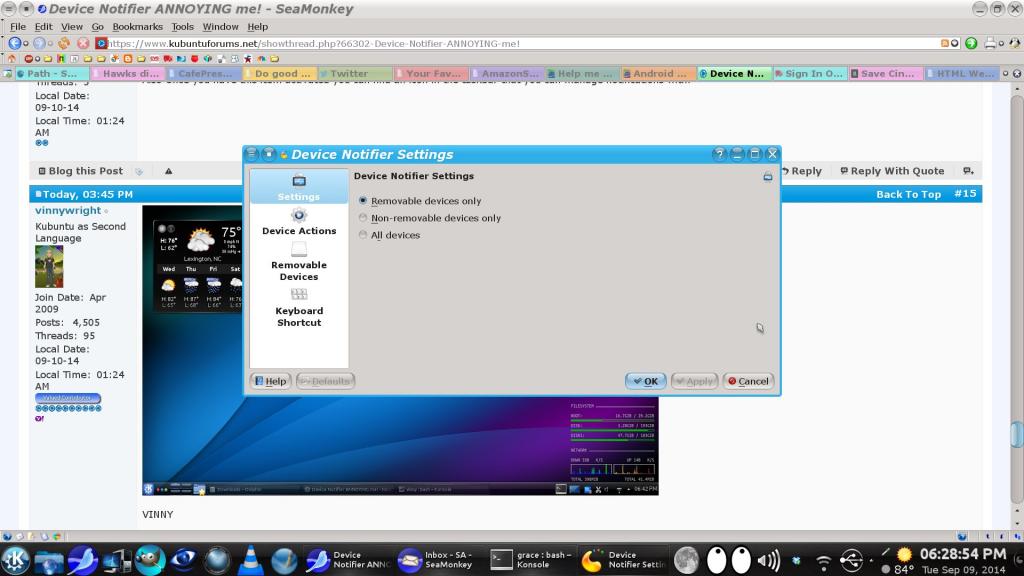Open the Keyboard Shortcut settings page
The height and width of the screenshot is (576, 1024).
pyautogui.click(x=299, y=308)
